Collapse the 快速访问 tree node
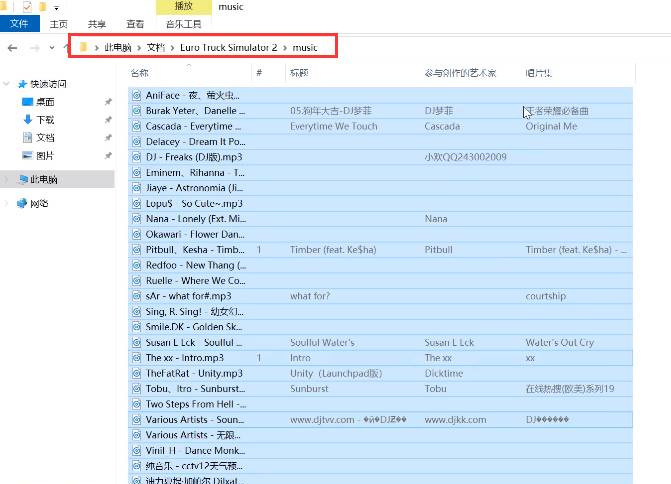671x484 pixels. (6, 83)
